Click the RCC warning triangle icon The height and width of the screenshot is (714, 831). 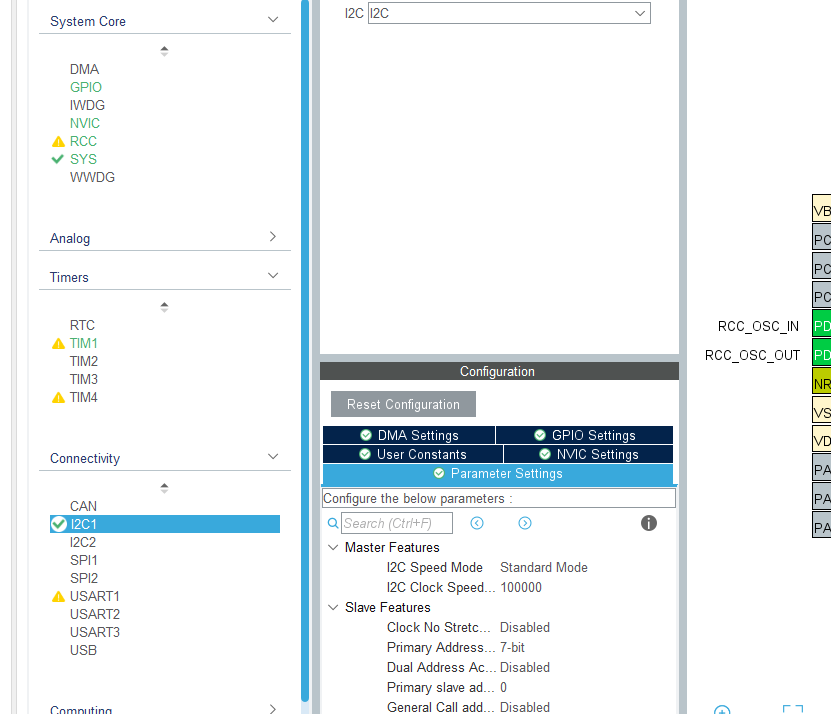58,142
